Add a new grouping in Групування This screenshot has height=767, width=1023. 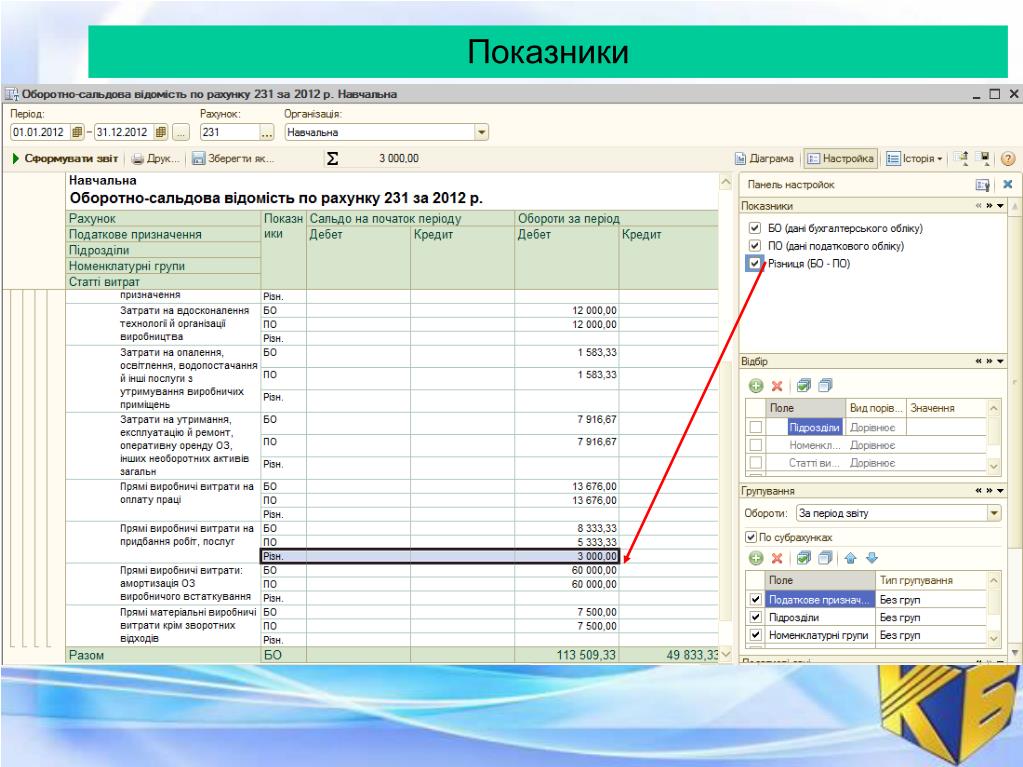click(756, 558)
